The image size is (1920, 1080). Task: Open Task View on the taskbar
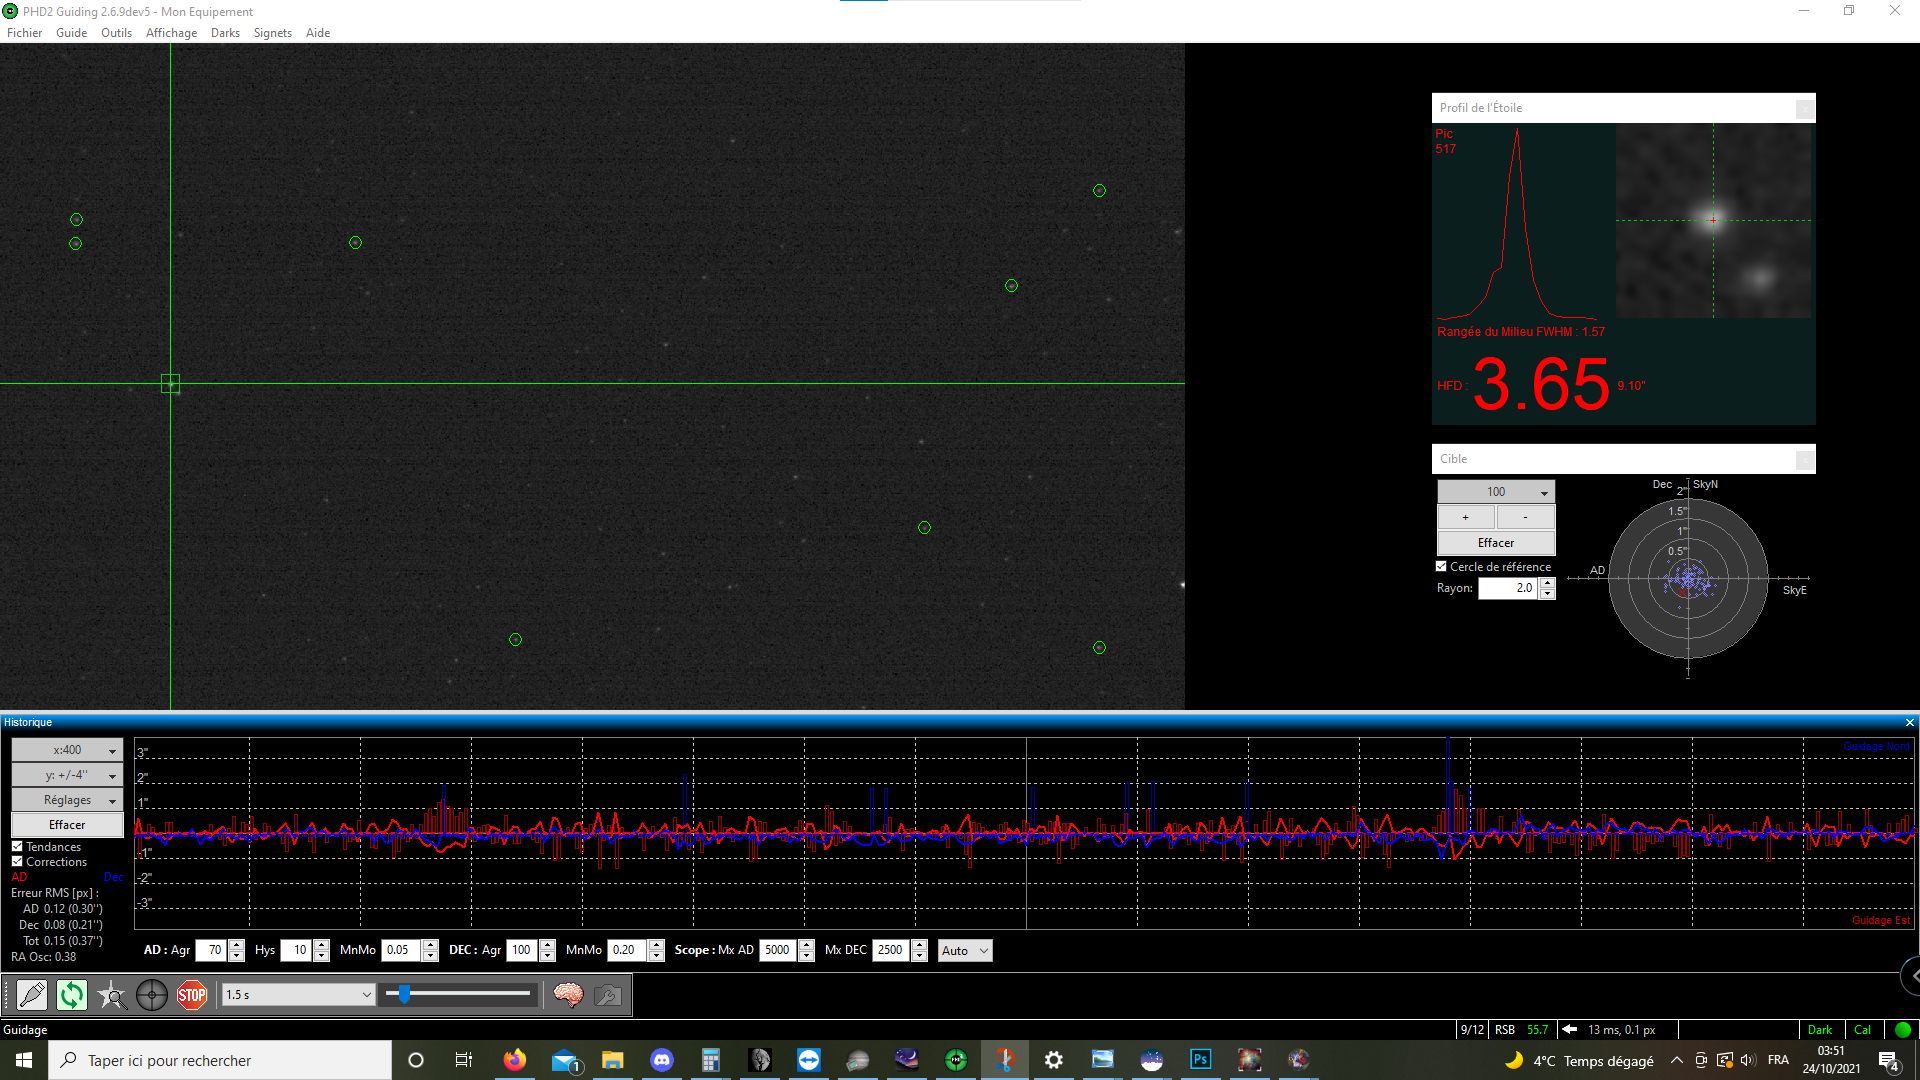pos(464,1060)
